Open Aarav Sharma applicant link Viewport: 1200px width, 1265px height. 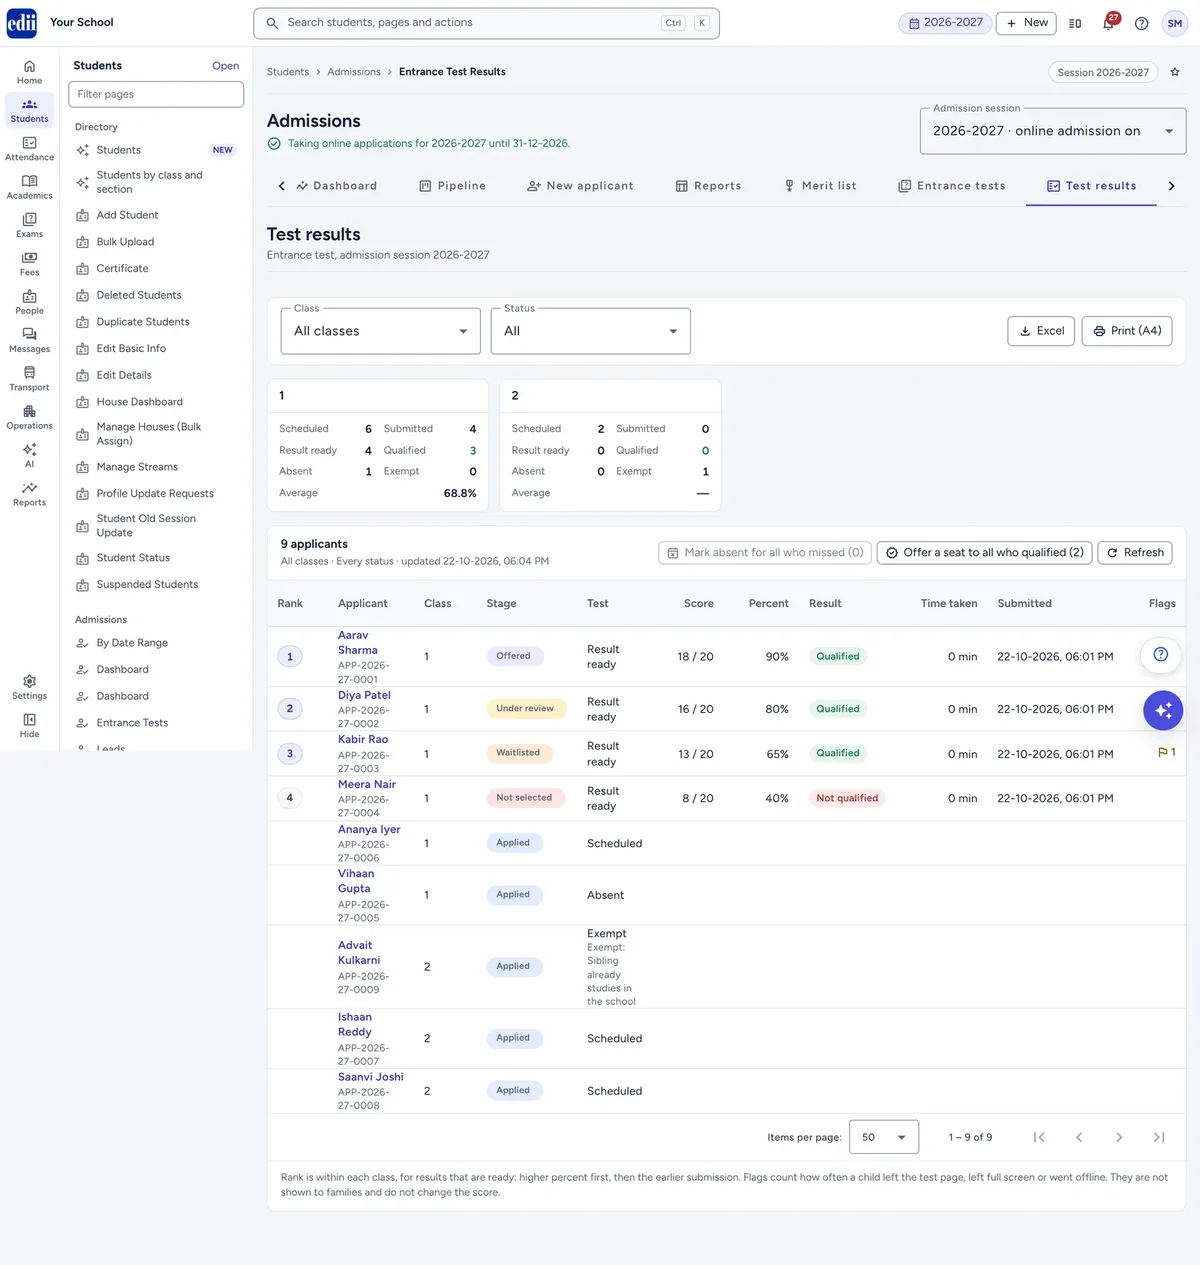click(x=358, y=642)
